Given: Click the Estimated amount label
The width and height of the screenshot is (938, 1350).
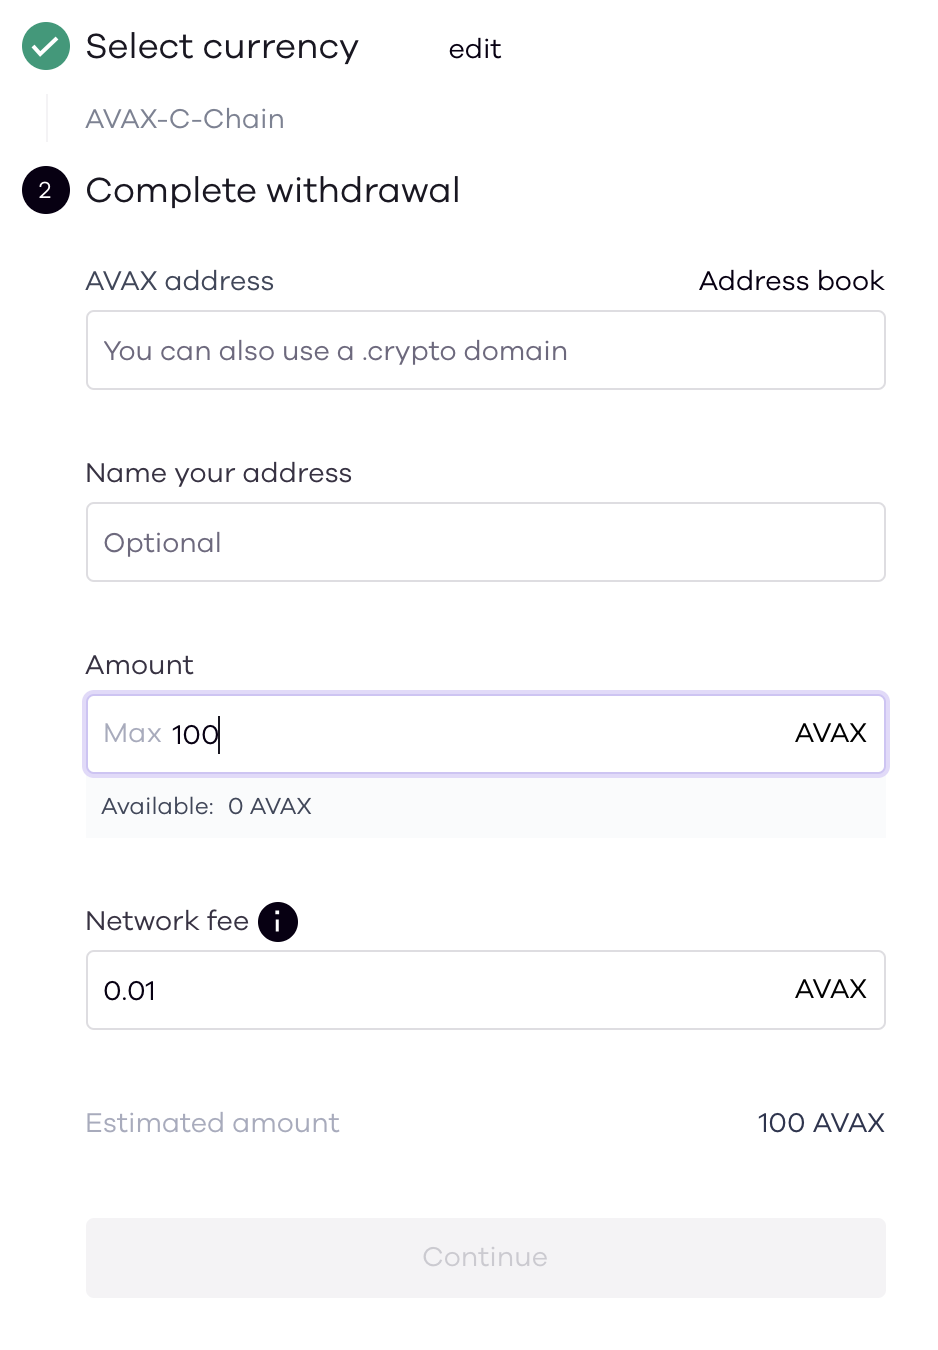Looking at the screenshot, I should pyautogui.click(x=213, y=1123).
